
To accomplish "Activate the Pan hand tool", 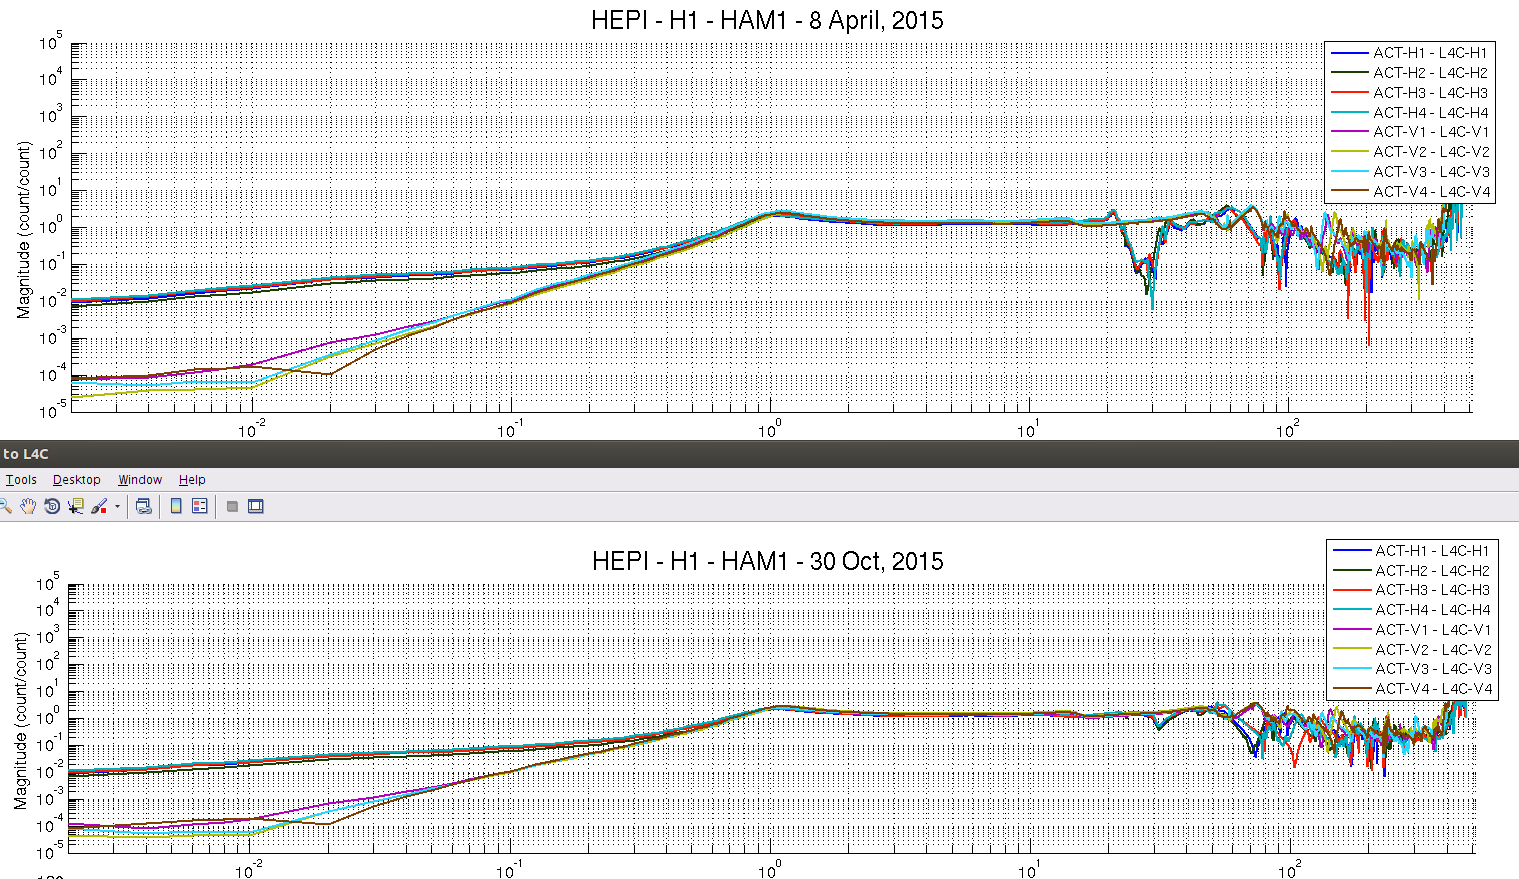I will pyautogui.click(x=28, y=506).
